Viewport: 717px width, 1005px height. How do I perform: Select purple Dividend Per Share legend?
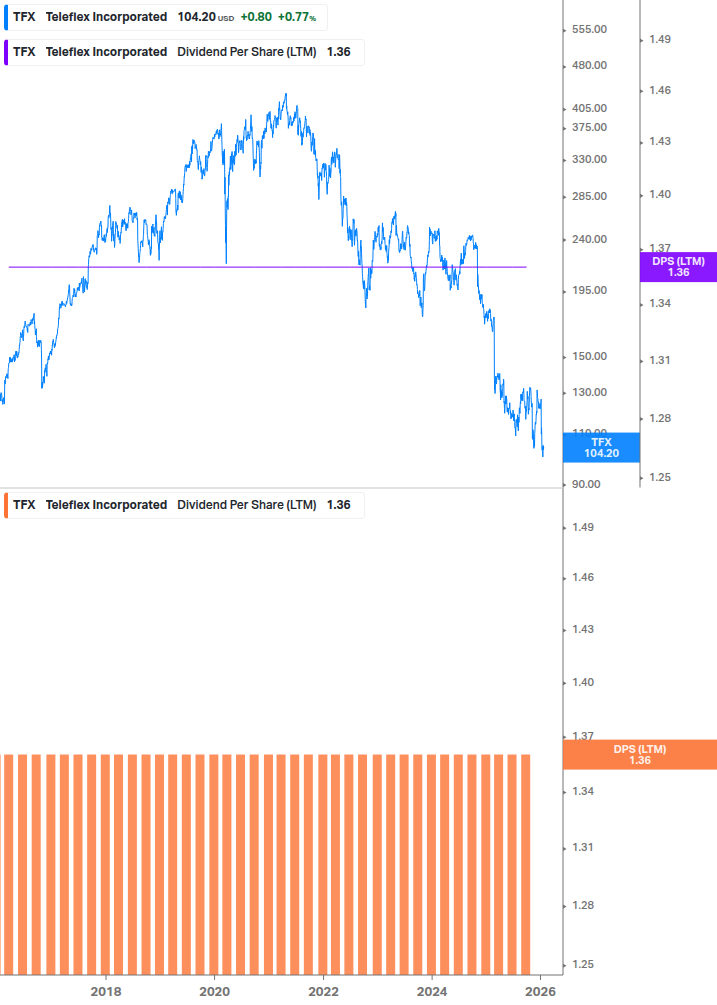184,52
